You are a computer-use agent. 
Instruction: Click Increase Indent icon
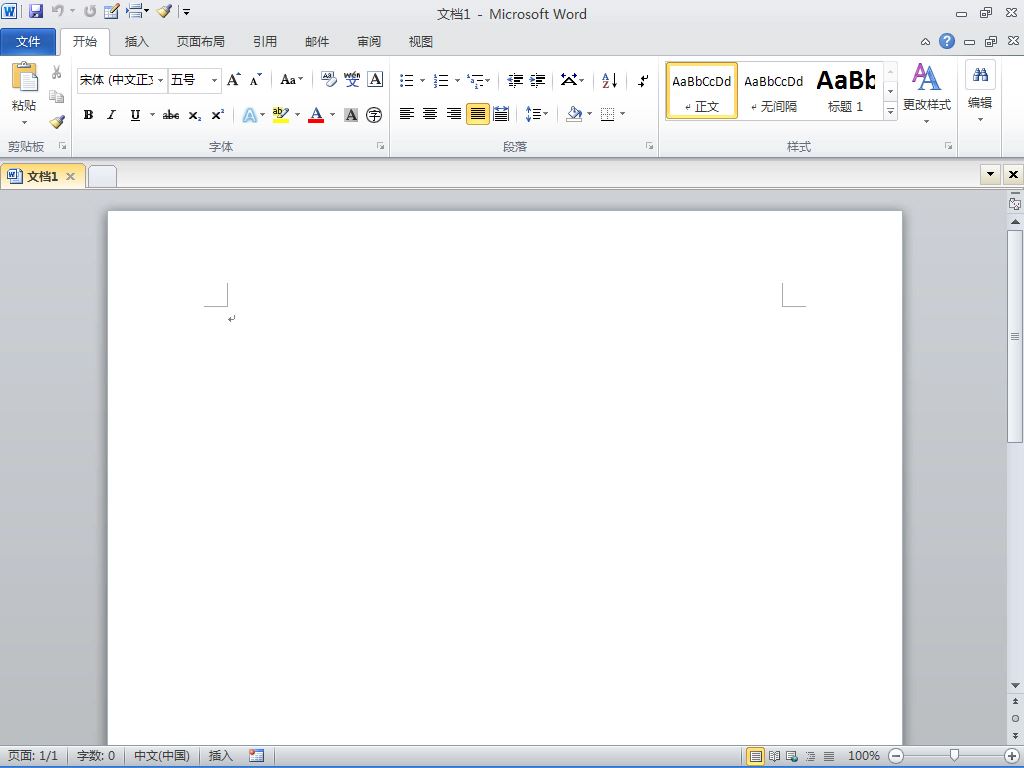point(537,80)
